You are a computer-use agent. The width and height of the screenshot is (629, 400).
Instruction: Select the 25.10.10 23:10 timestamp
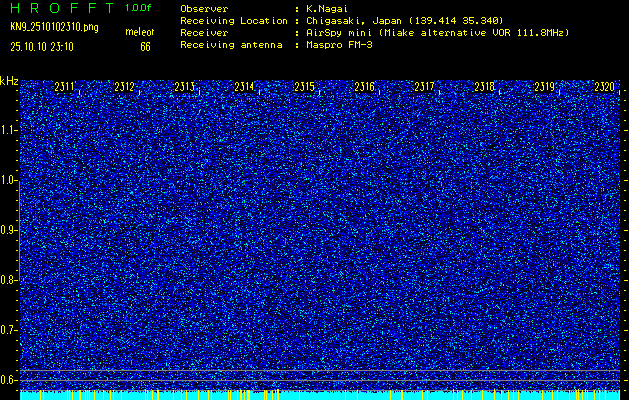pyautogui.click(x=48, y=46)
